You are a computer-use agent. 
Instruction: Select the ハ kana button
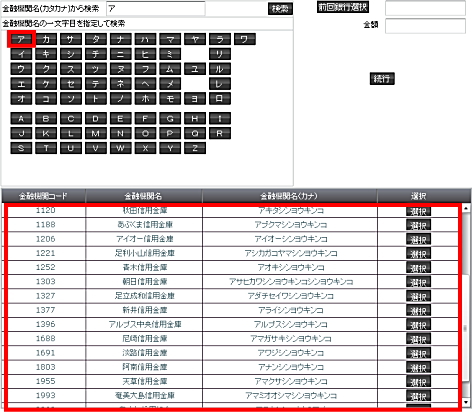pos(145,39)
